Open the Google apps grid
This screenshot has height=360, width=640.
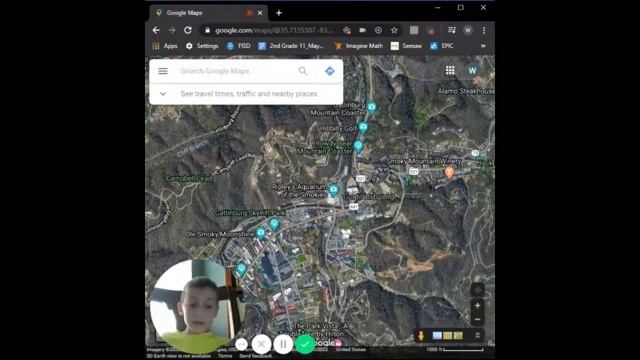pyautogui.click(x=450, y=71)
